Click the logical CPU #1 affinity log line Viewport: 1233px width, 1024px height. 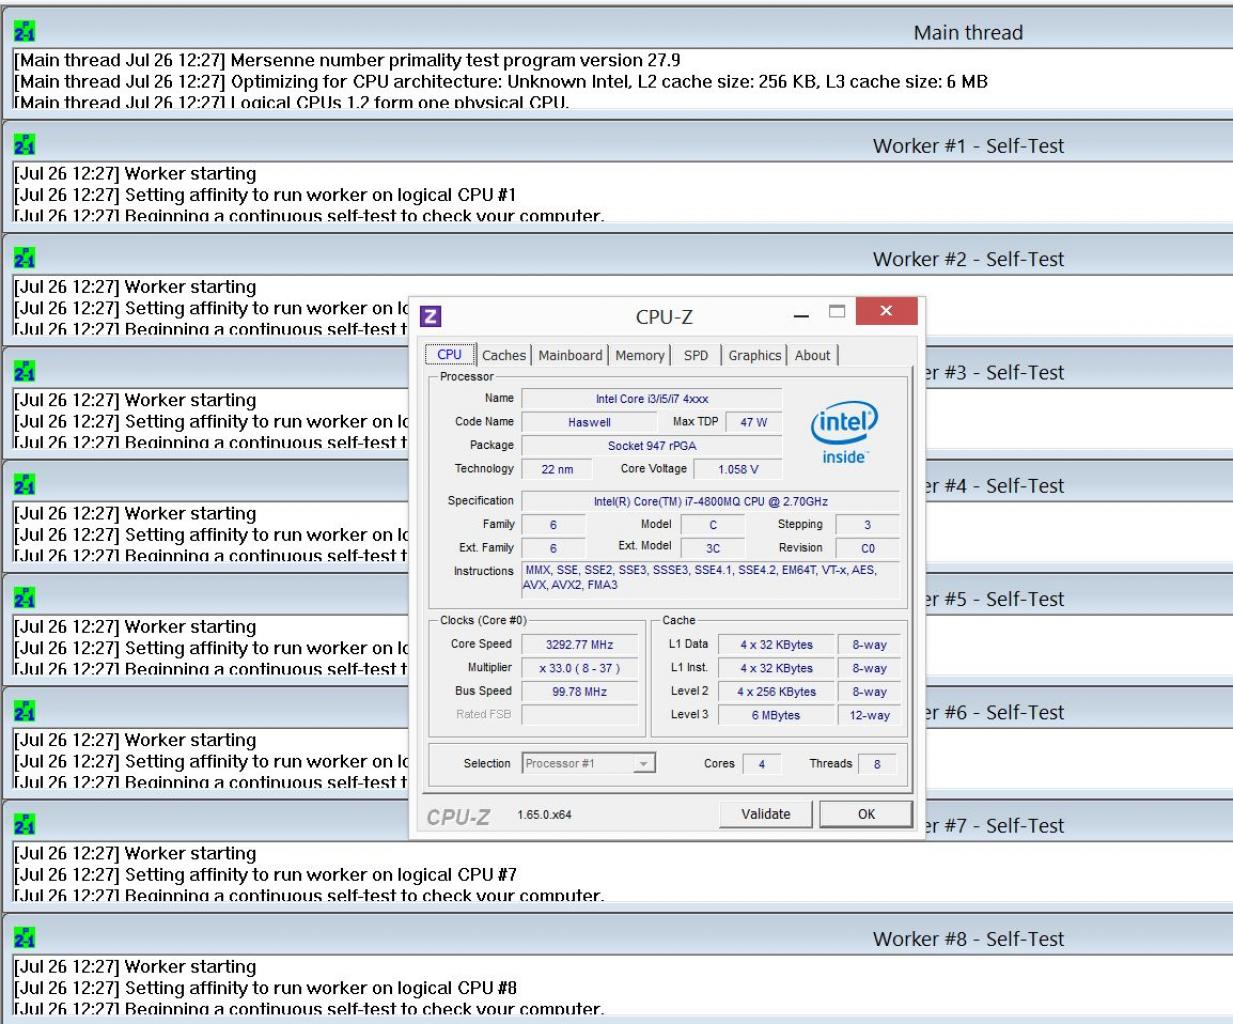pos(265,195)
